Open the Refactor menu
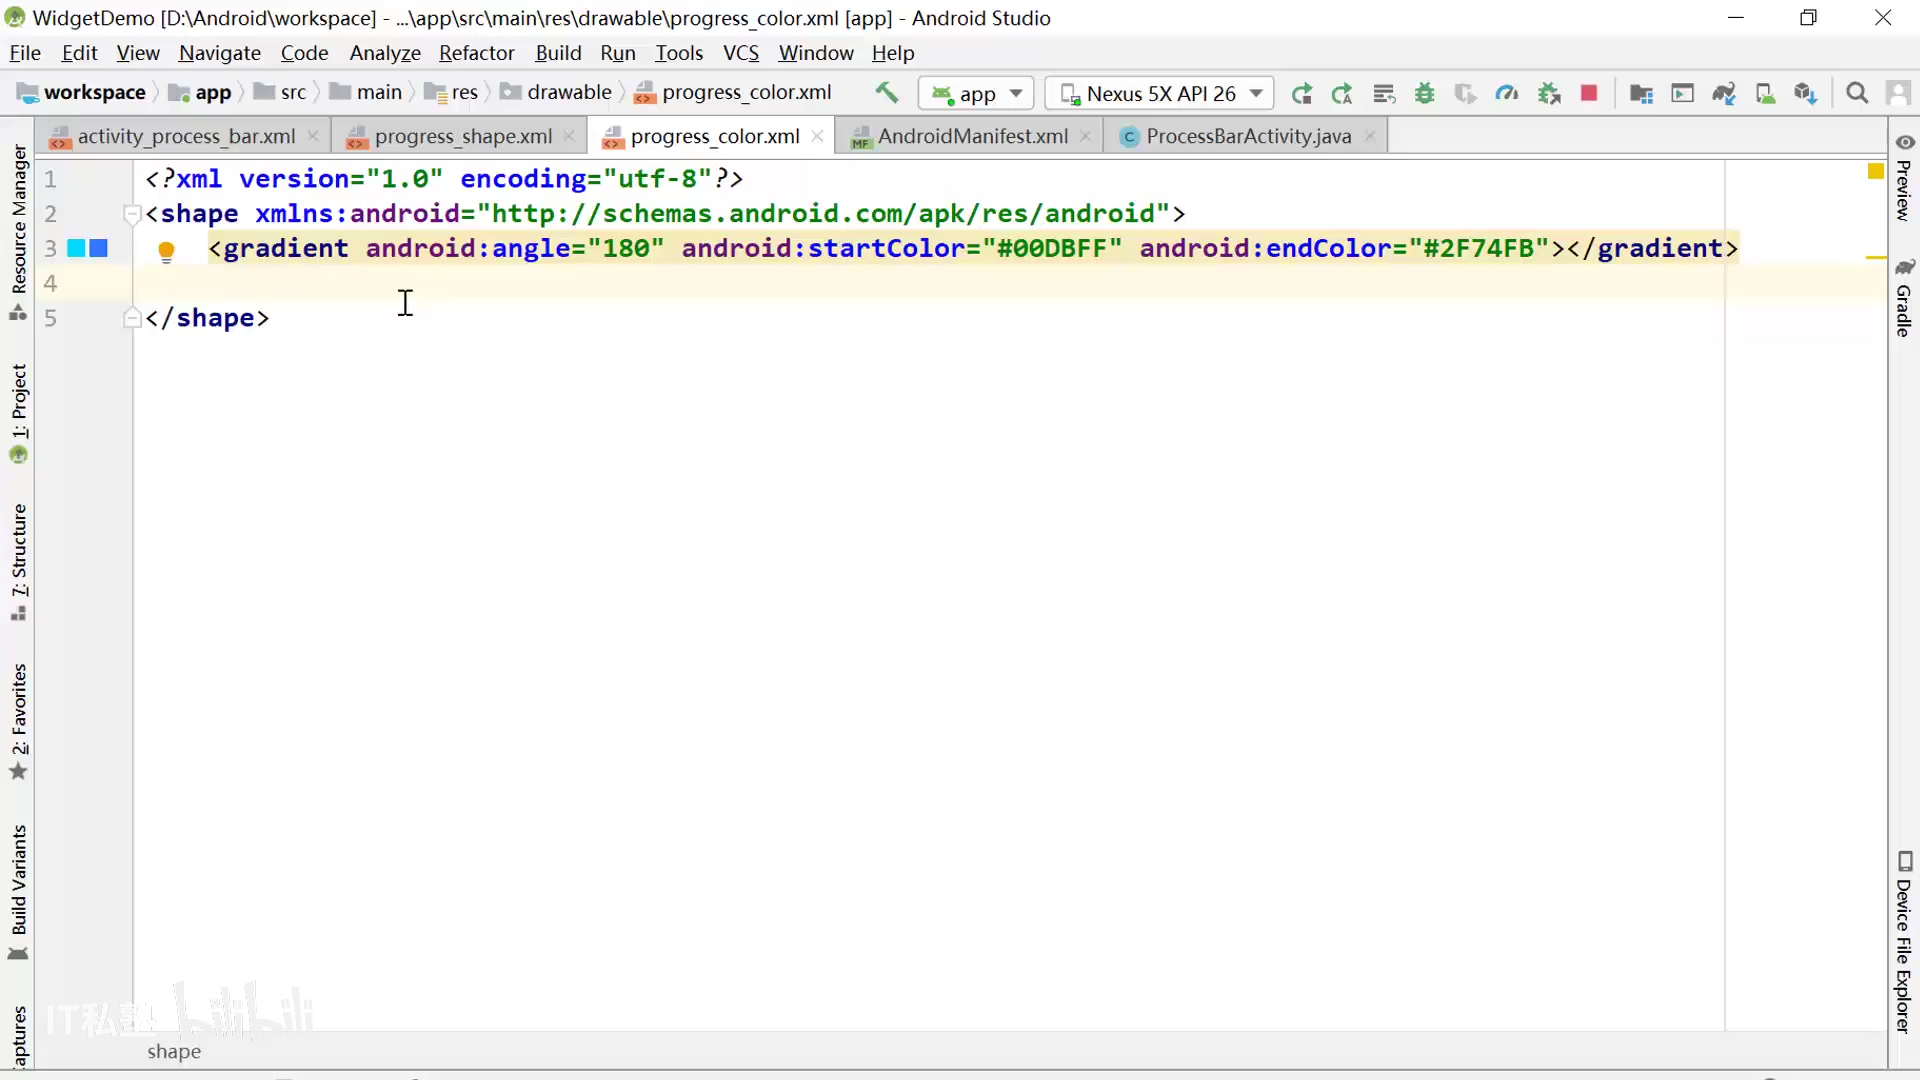1920x1080 pixels. (x=476, y=53)
